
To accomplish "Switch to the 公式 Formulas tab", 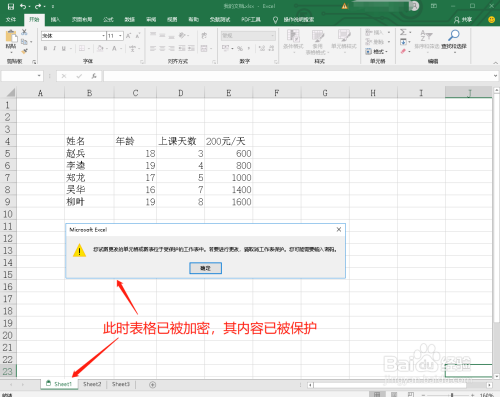I will point(108,20).
